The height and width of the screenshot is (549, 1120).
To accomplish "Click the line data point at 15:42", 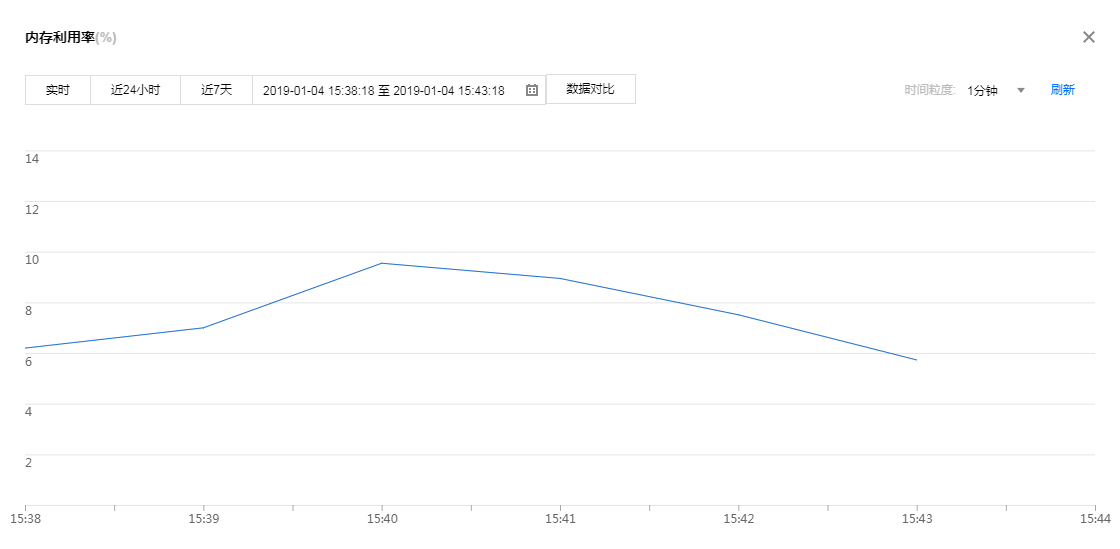I will [738, 315].
